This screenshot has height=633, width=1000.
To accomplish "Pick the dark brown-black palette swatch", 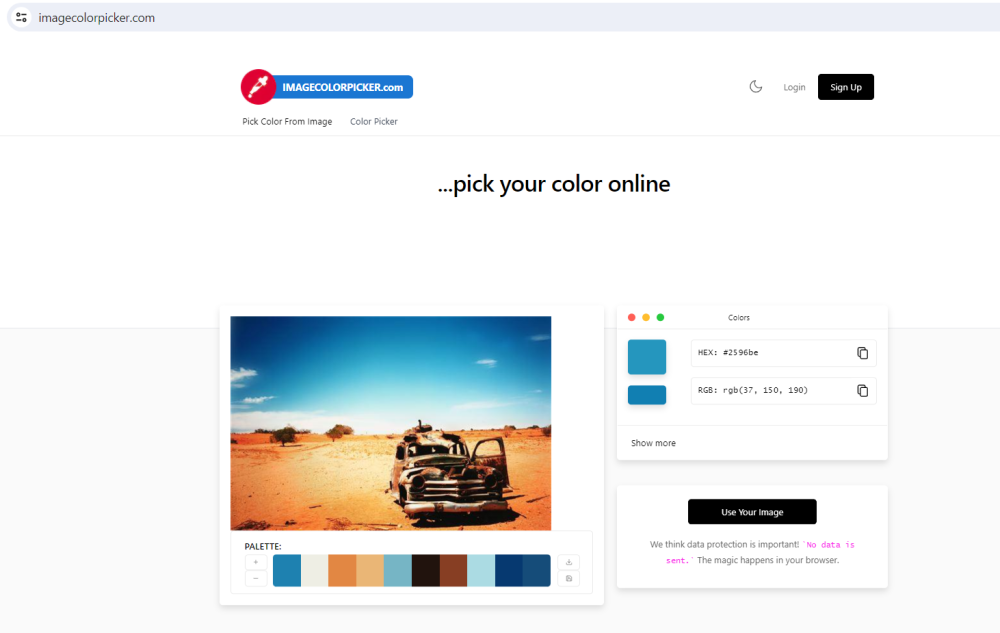I will tap(425, 570).
